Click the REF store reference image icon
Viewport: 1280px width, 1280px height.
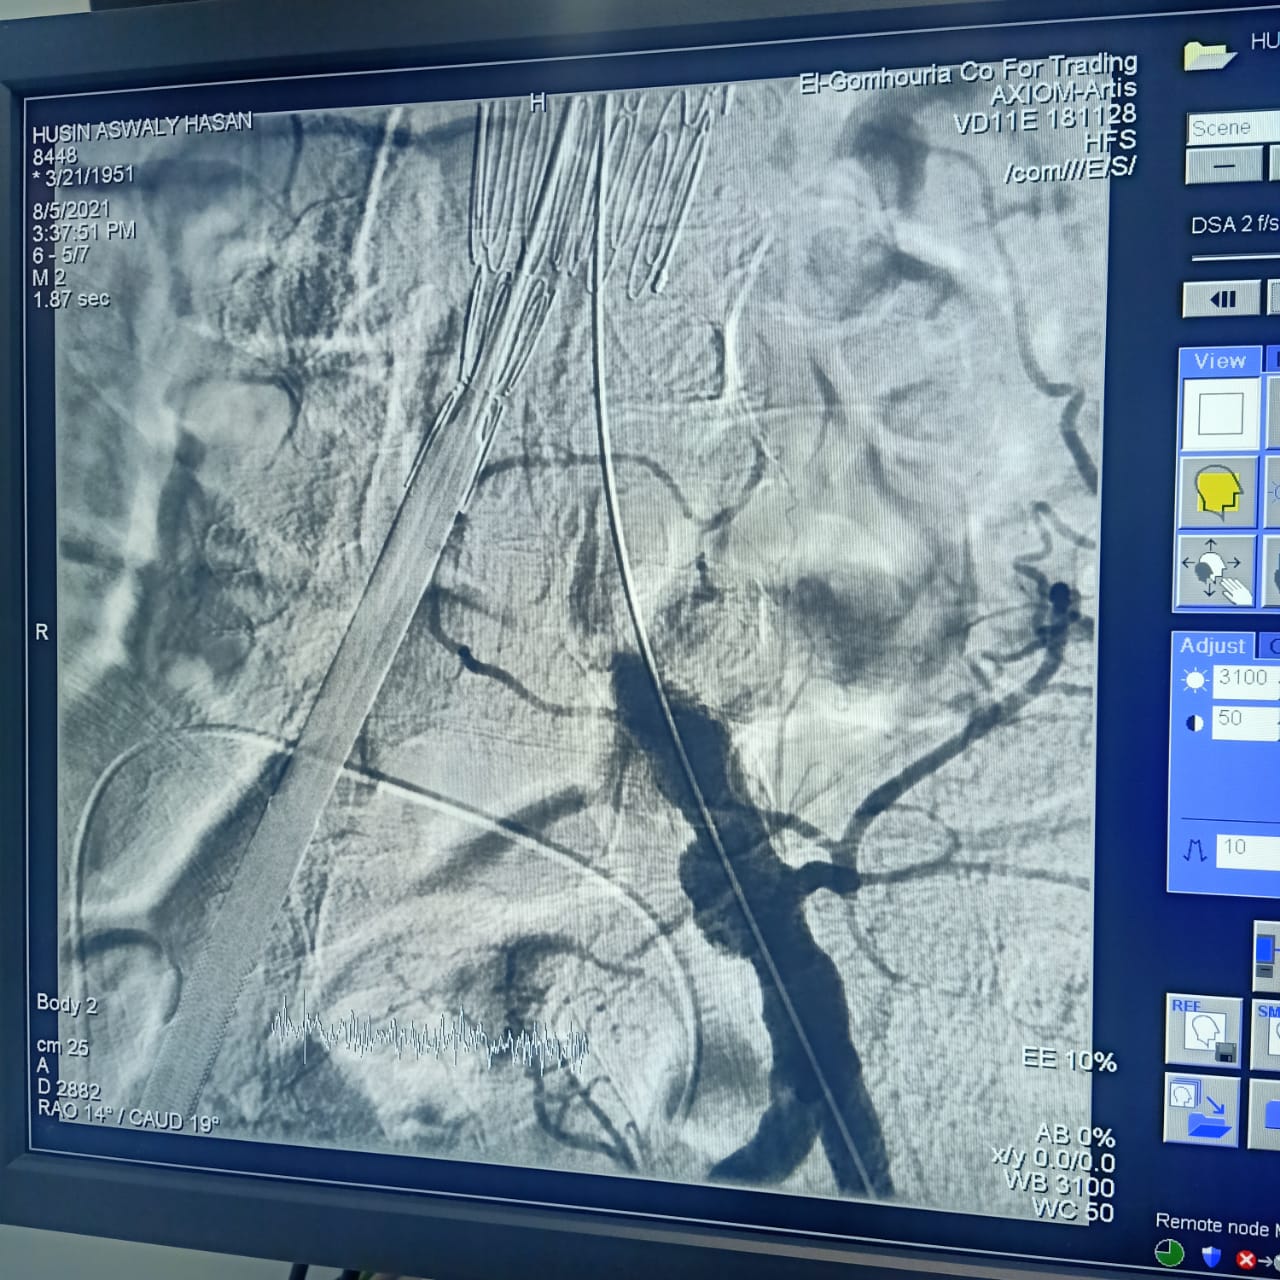click(x=1204, y=1030)
